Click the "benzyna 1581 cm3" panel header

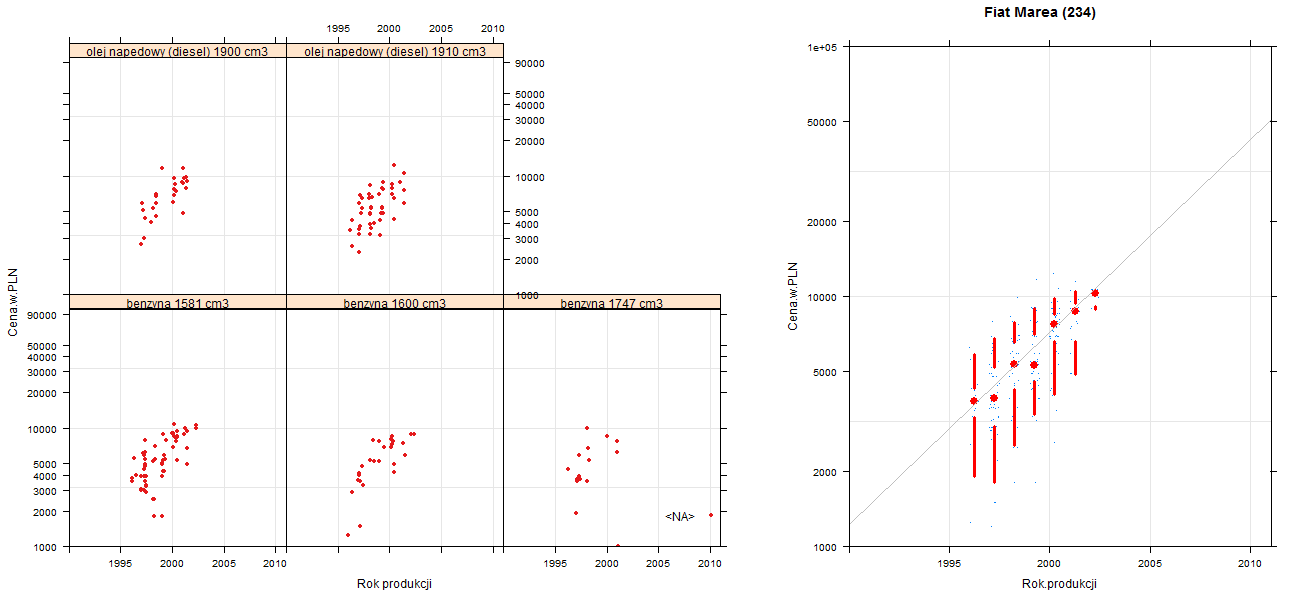[x=178, y=302]
